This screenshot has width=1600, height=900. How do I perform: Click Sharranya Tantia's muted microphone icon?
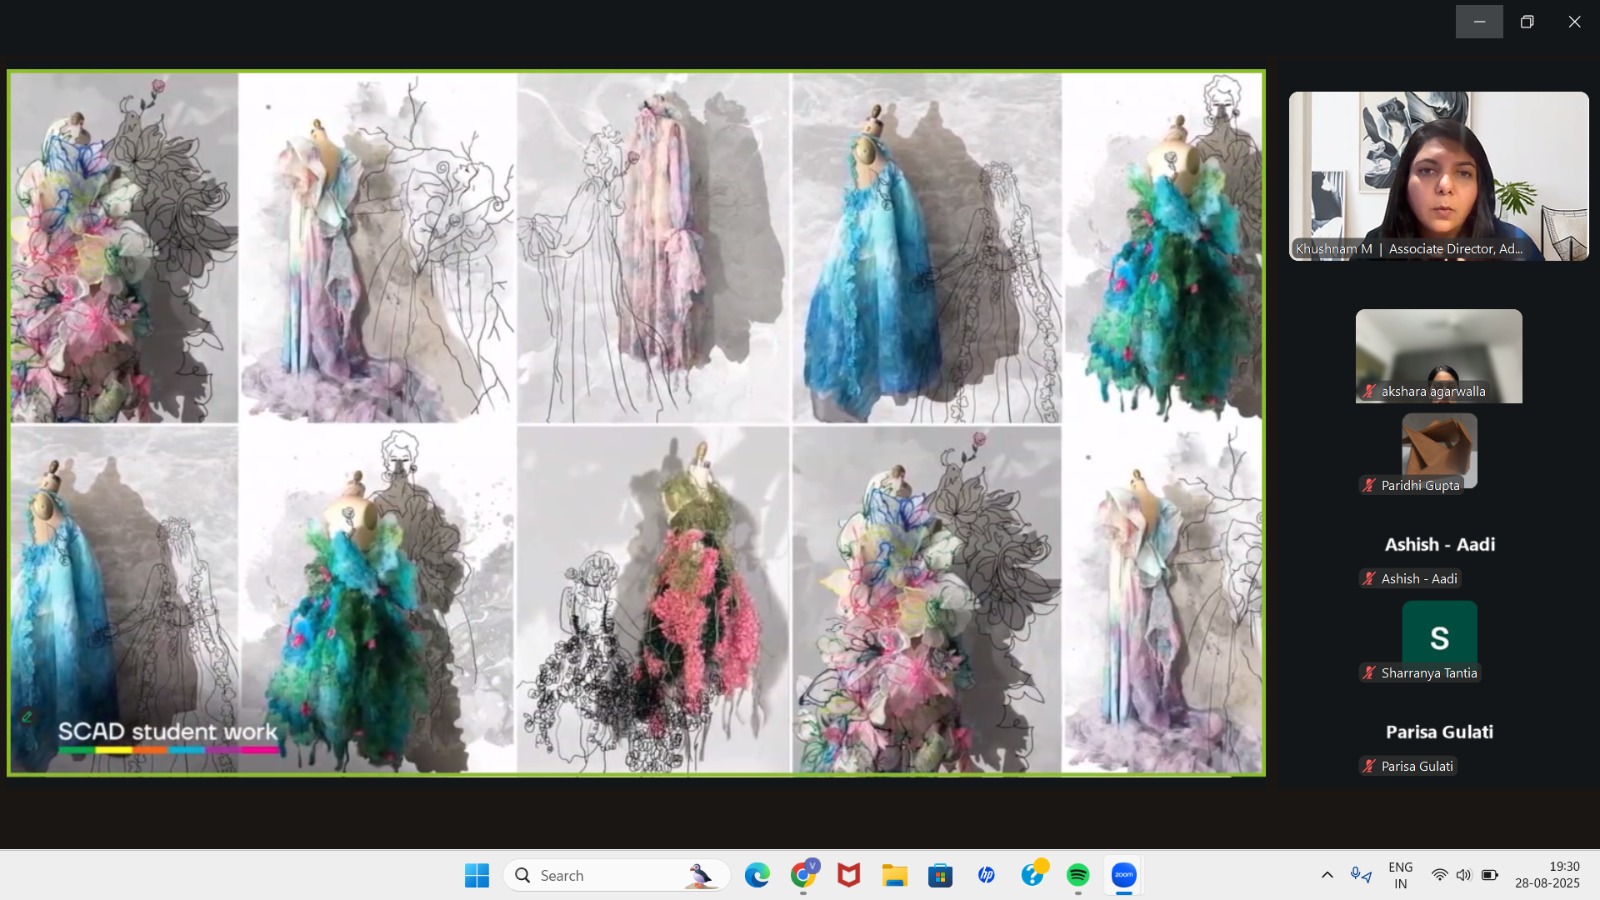(x=1369, y=673)
